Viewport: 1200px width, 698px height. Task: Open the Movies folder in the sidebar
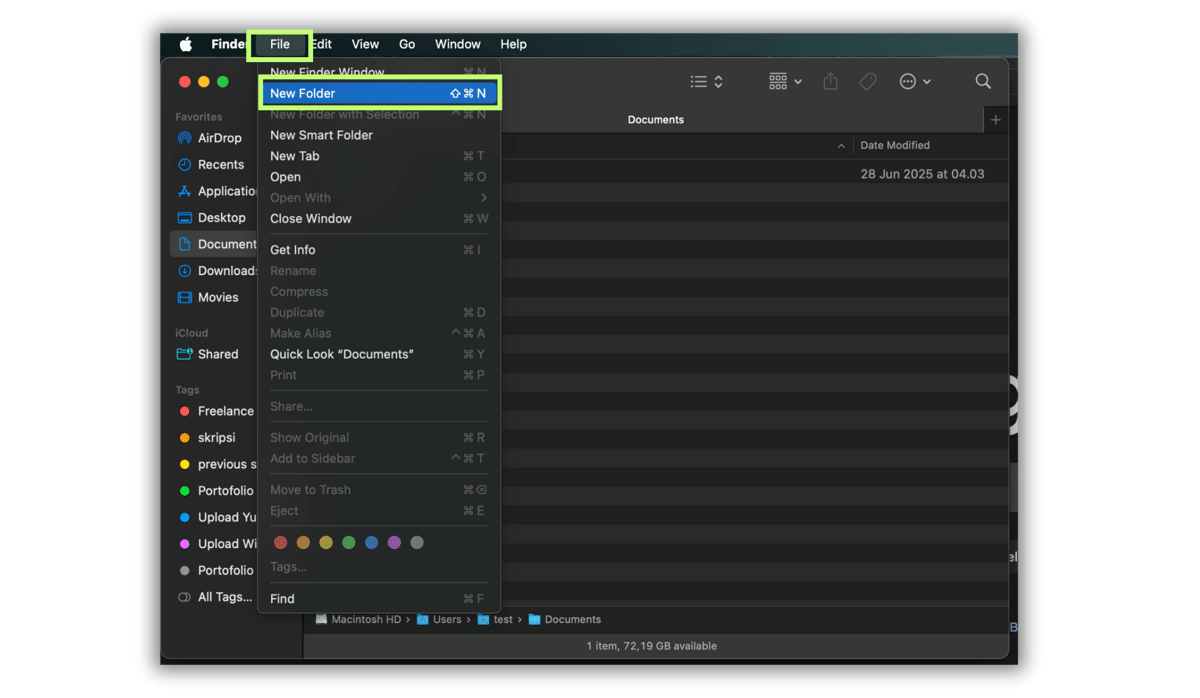(216, 297)
